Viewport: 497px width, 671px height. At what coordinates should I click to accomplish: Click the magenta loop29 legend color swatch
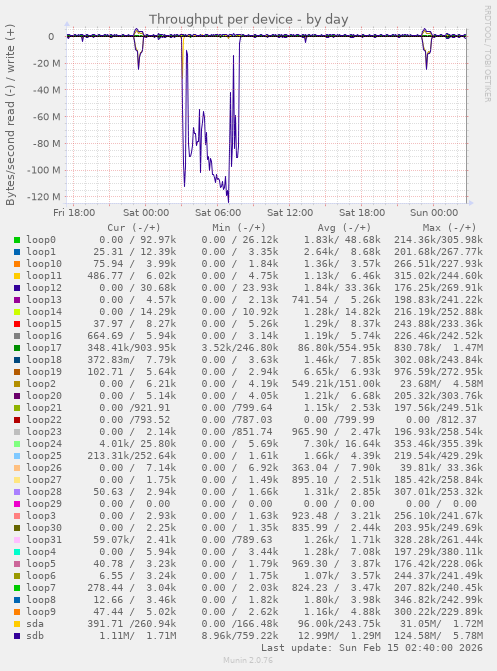(17, 504)
